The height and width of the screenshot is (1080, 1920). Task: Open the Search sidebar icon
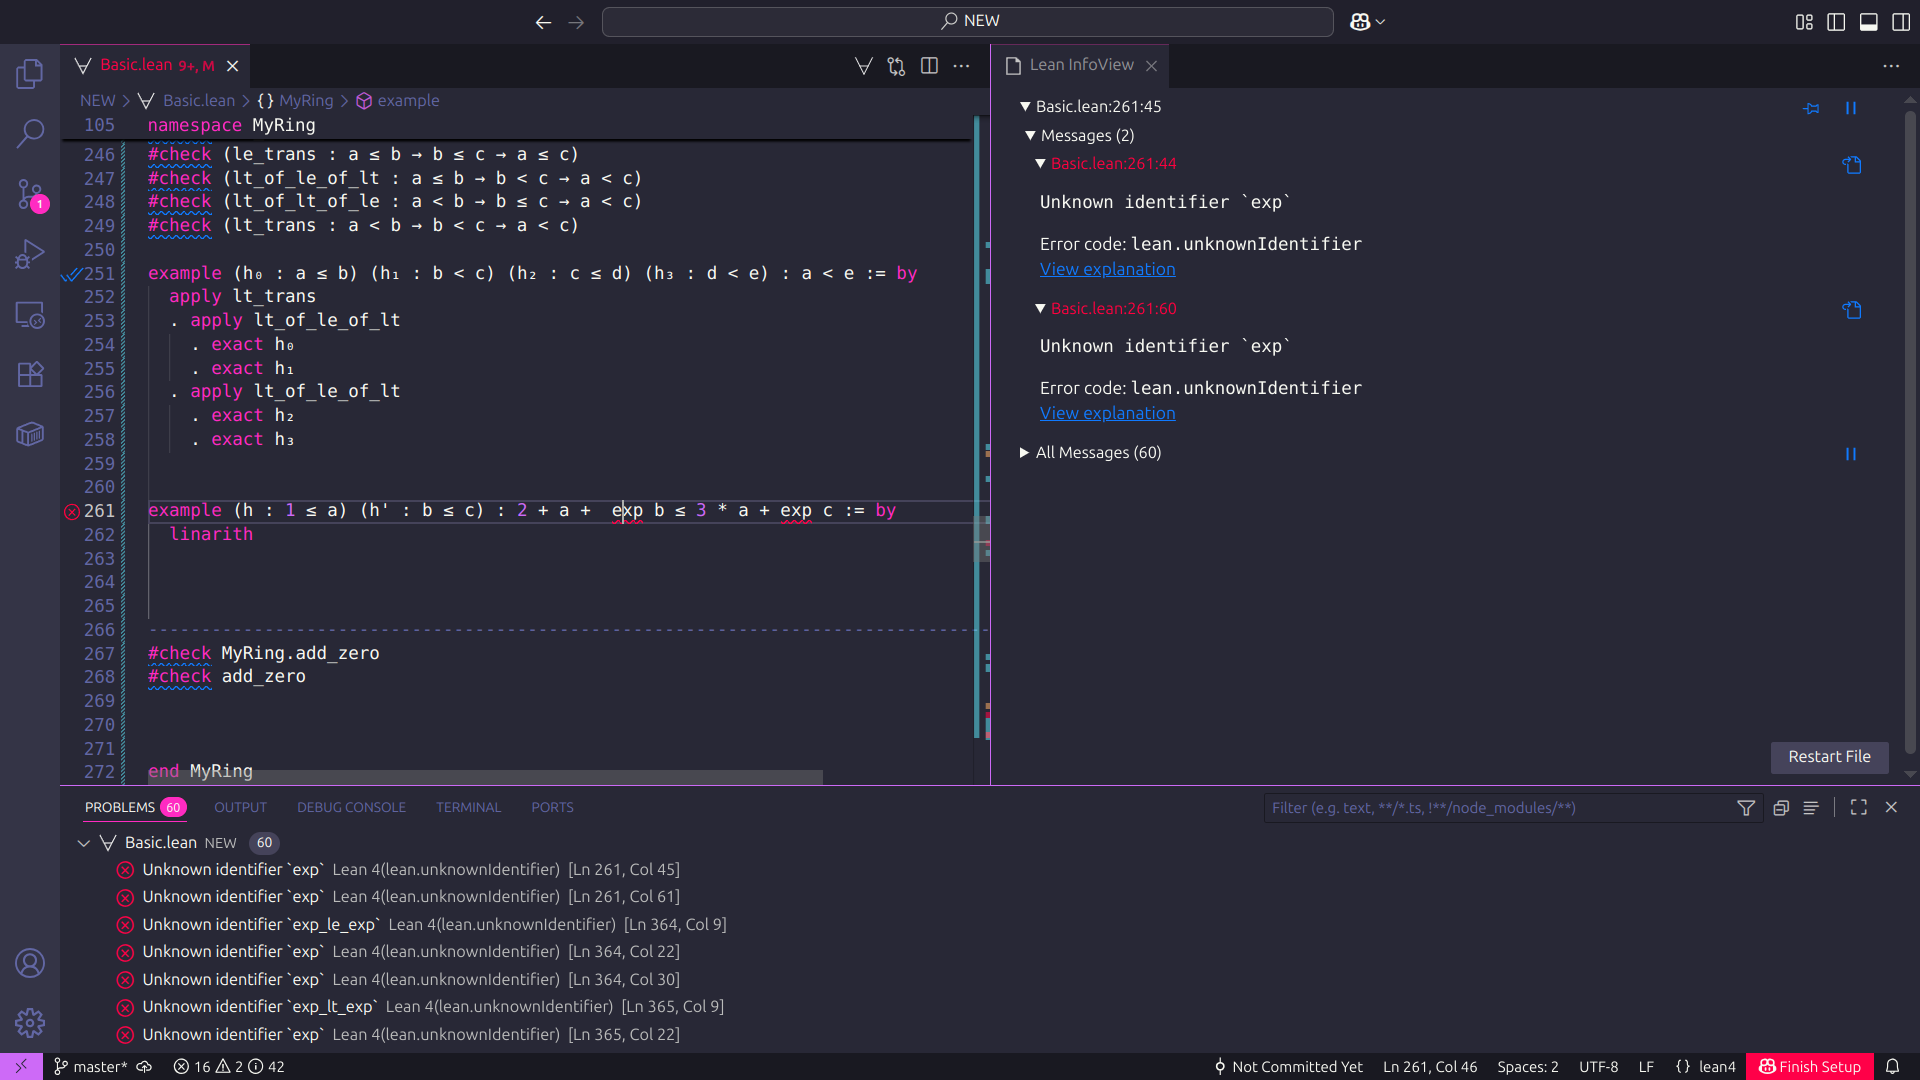click(x=30, y=133)
